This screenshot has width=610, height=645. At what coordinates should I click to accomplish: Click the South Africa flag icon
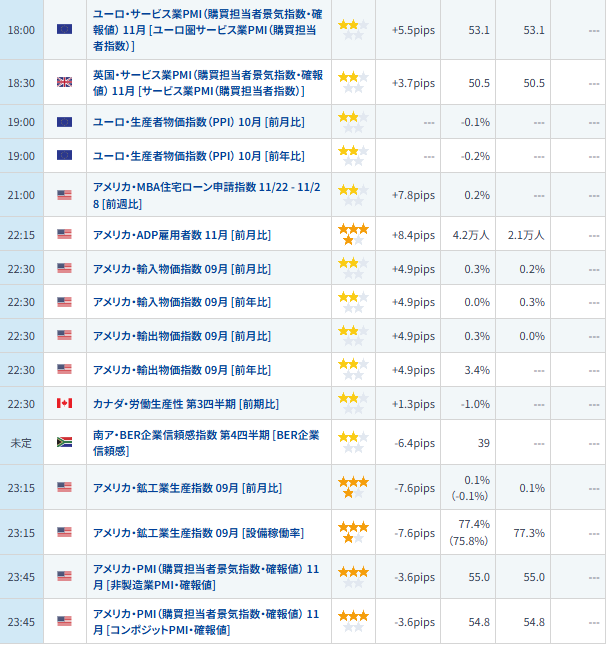(65, 442)
